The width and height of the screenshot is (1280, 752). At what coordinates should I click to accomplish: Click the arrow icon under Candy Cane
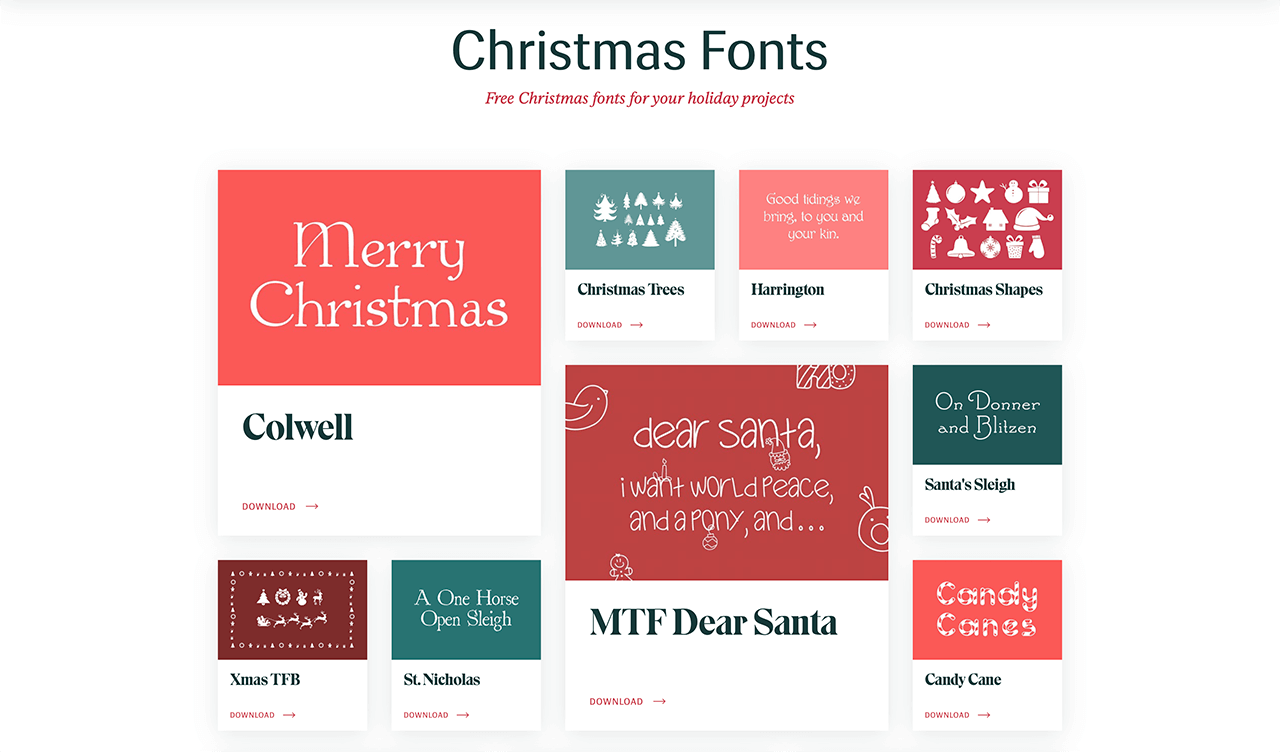pyautogui.click(x=984, y=715)
